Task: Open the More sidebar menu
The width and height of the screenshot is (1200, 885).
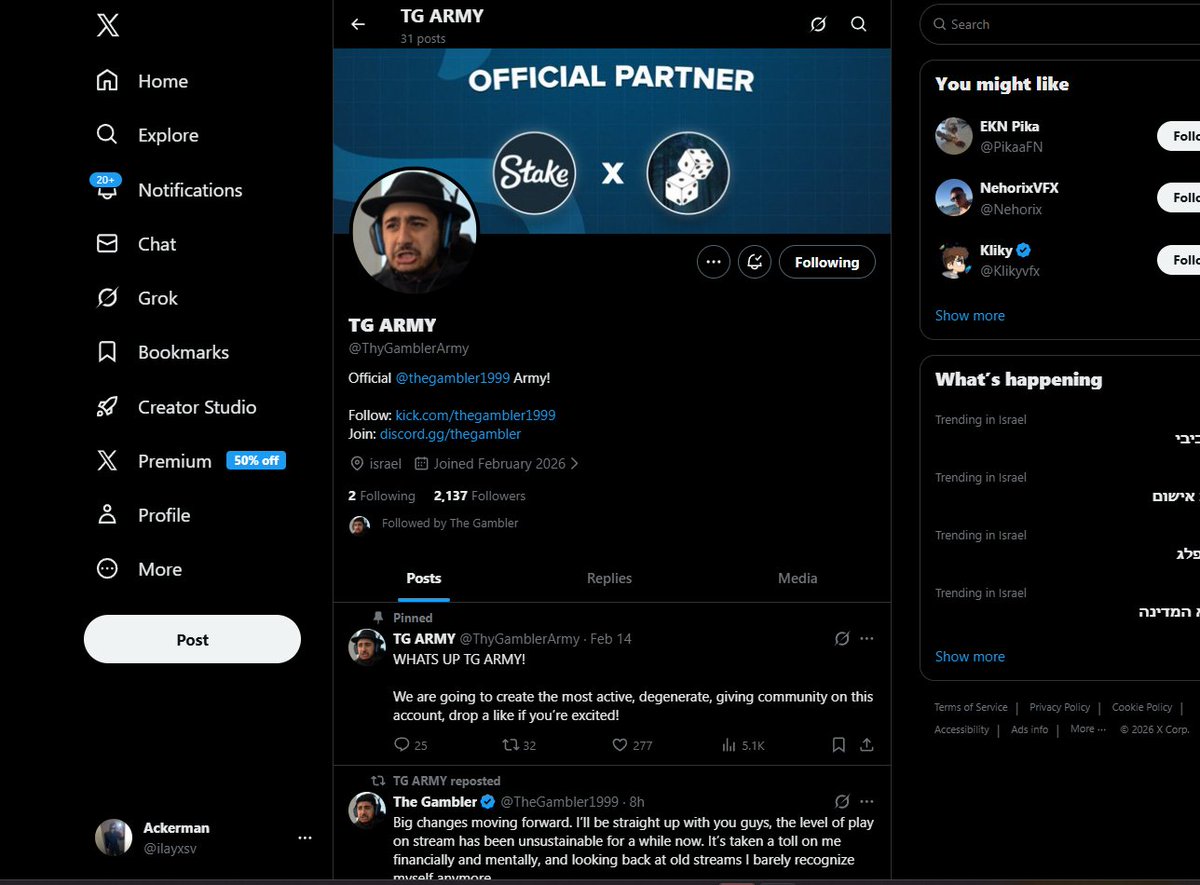Action: point(139,569)
